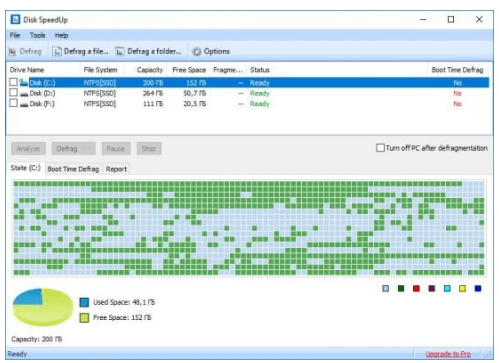Maximize the Disk SpeedUp window
499x363 pixels.
[451, 20]
